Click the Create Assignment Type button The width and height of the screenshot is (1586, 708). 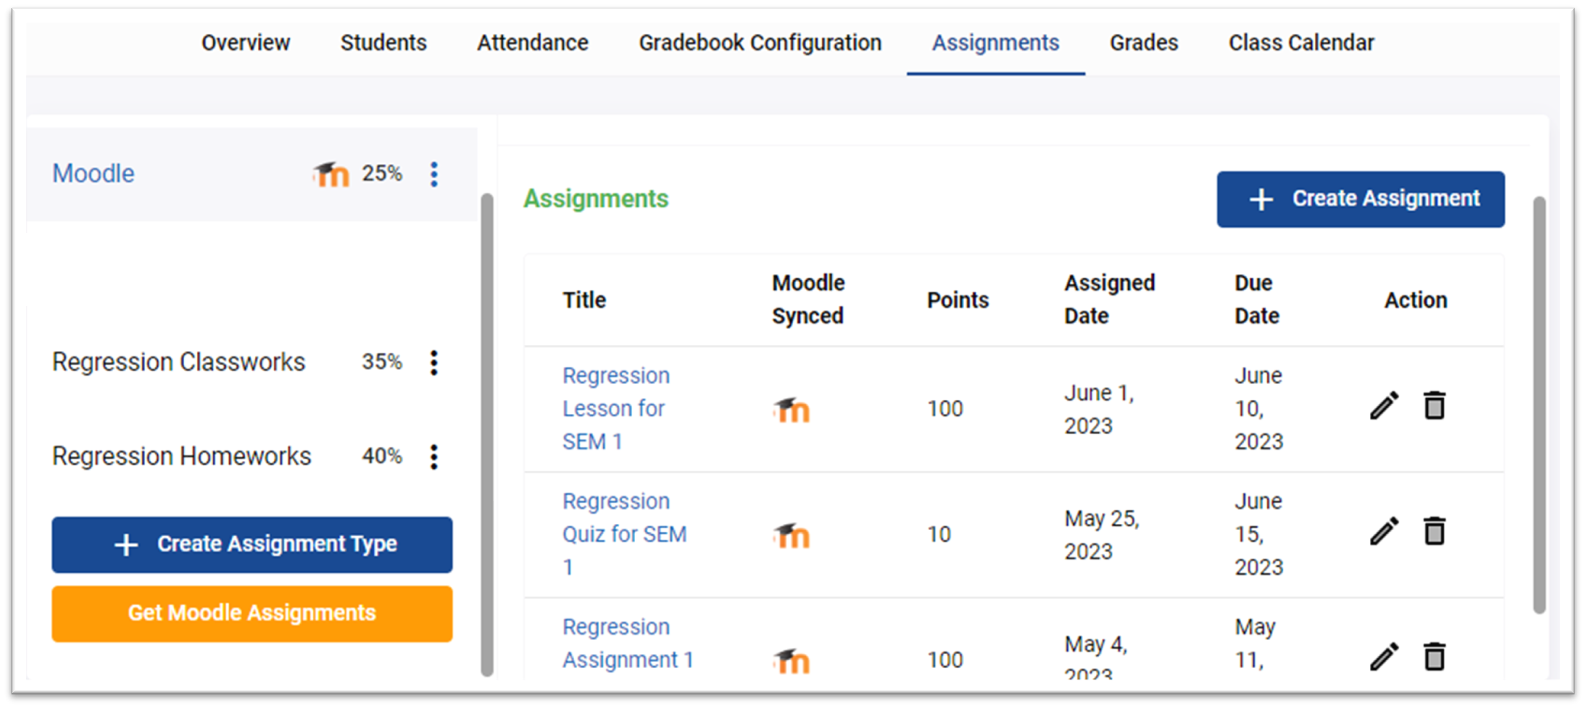(252, 545)
